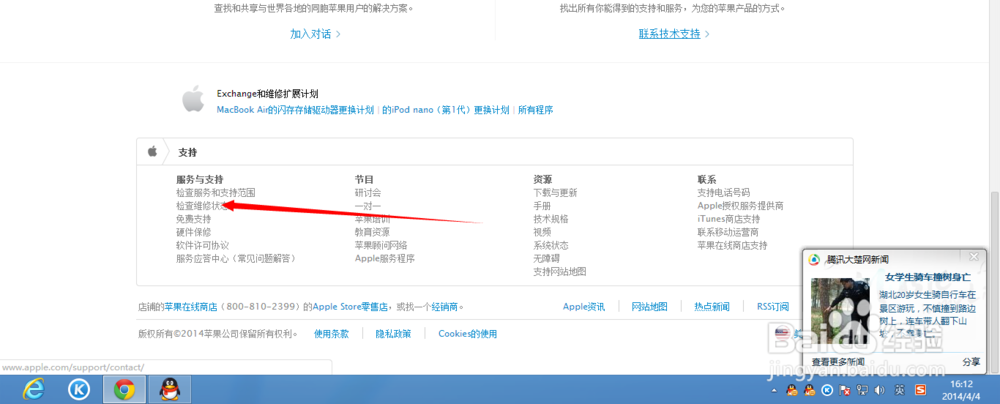Open the 视频 link under 资源
This screenshot has width=1000, height=404.
point(542,232)
